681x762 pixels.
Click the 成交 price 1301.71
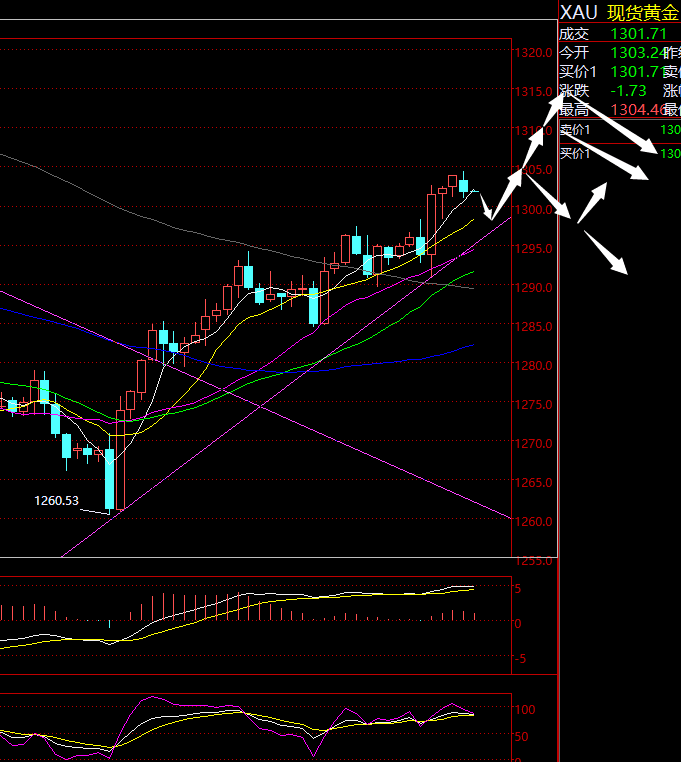[639, 34]
